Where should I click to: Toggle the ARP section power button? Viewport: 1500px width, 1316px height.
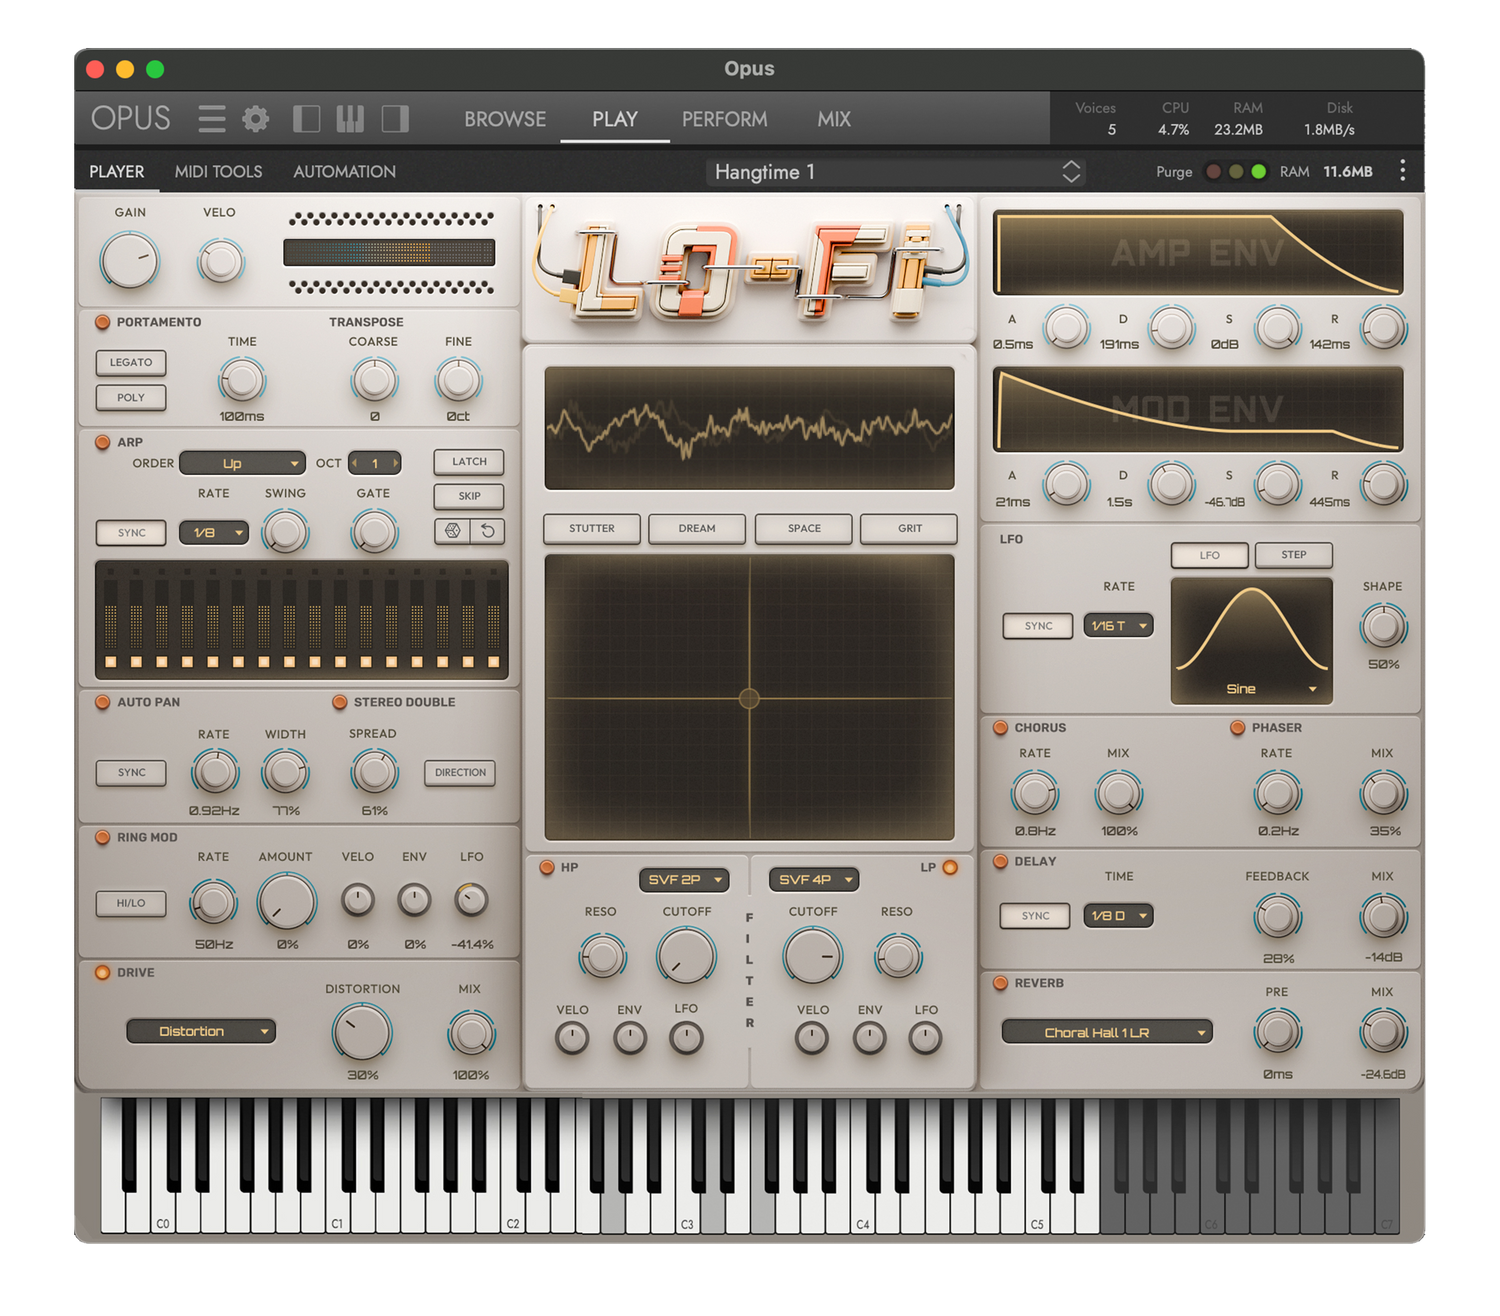point(102,442)
